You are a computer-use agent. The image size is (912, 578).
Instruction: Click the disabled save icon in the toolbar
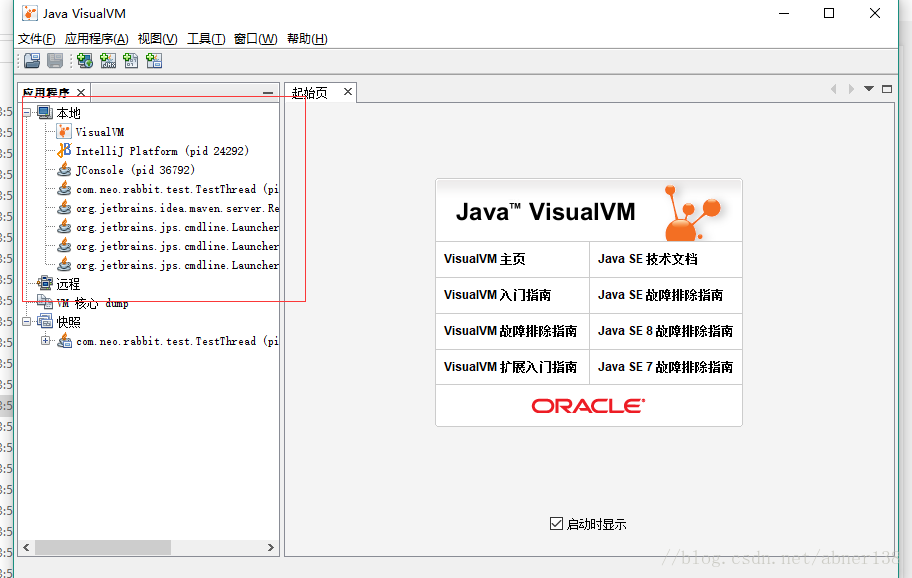pyautogui.click(x=55, y=60)
